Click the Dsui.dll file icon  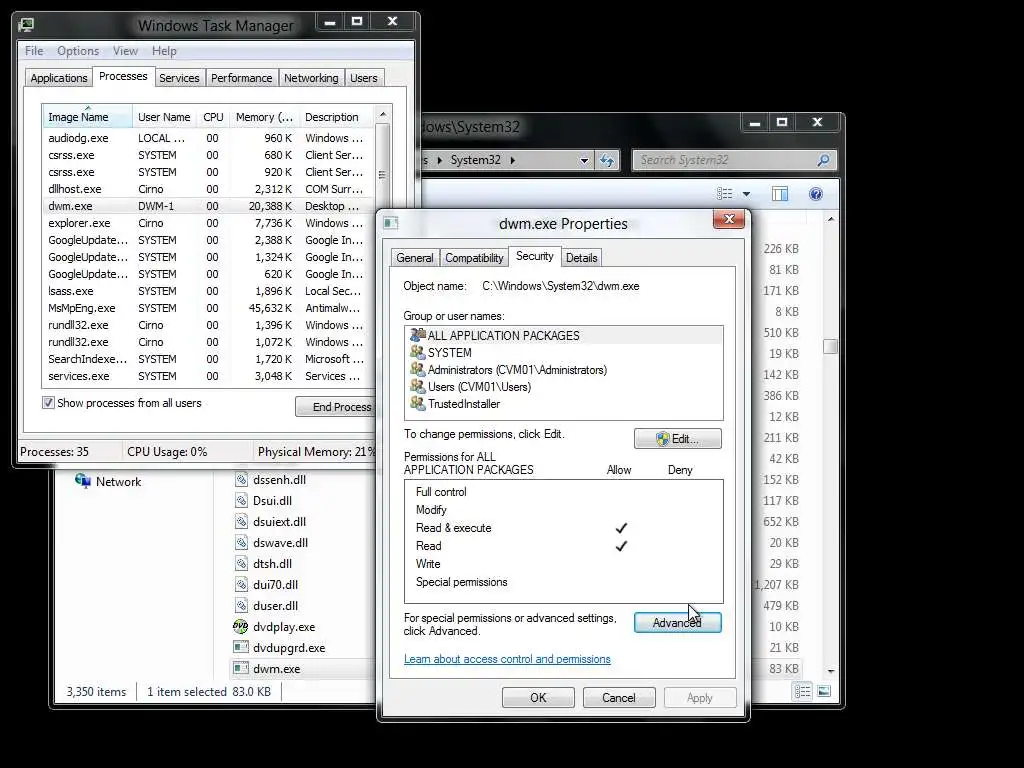pos(241,500)
